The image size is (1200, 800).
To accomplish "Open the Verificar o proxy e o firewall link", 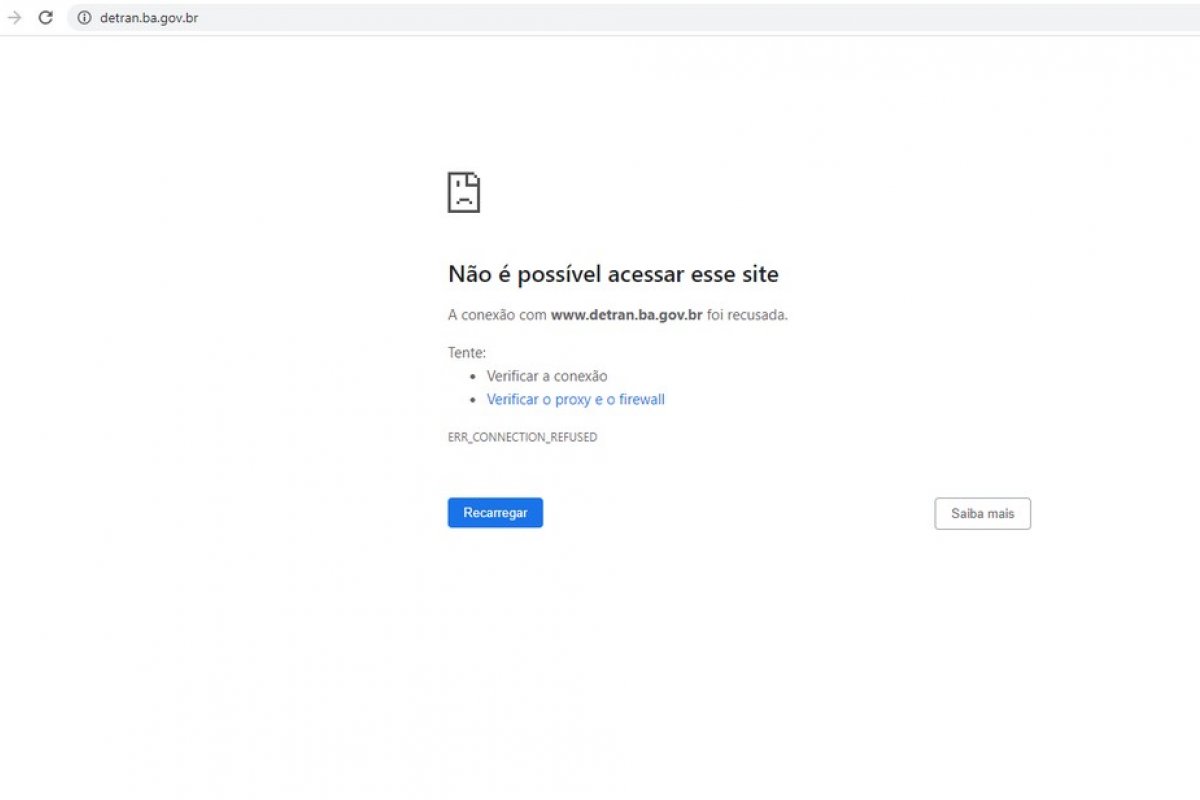I will [x=575, y=399].
